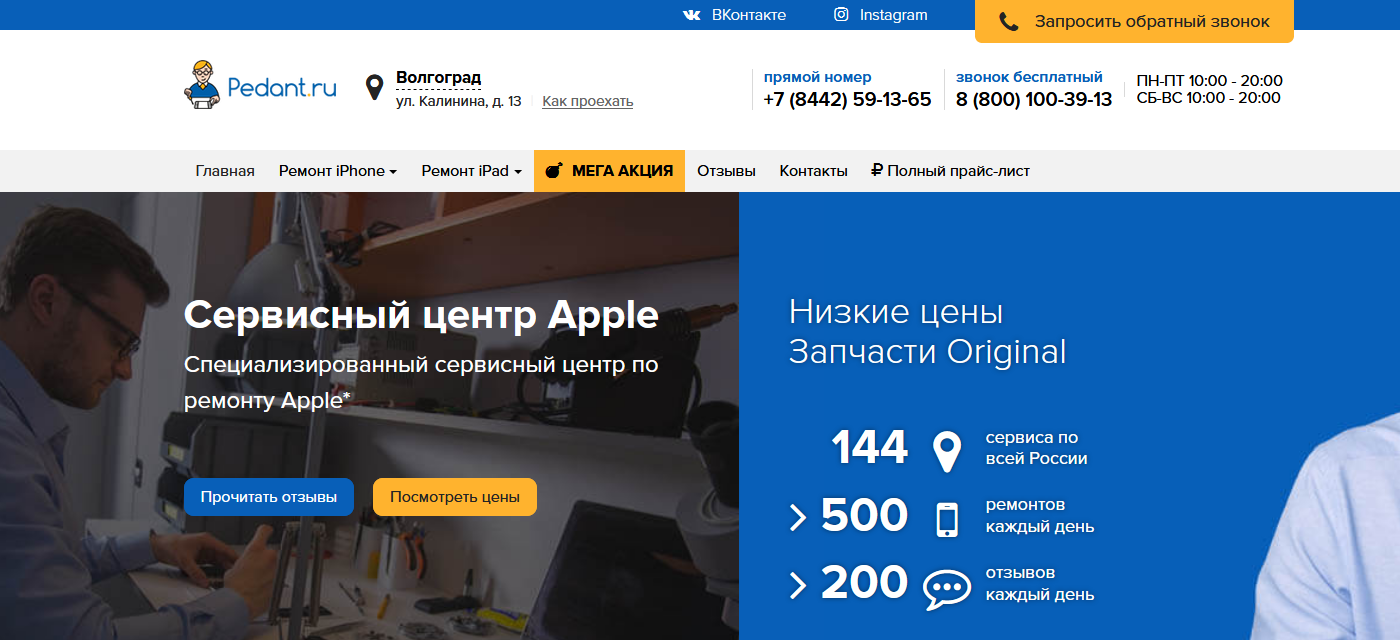Click the chevron arrow before 200

coord(798,585)
